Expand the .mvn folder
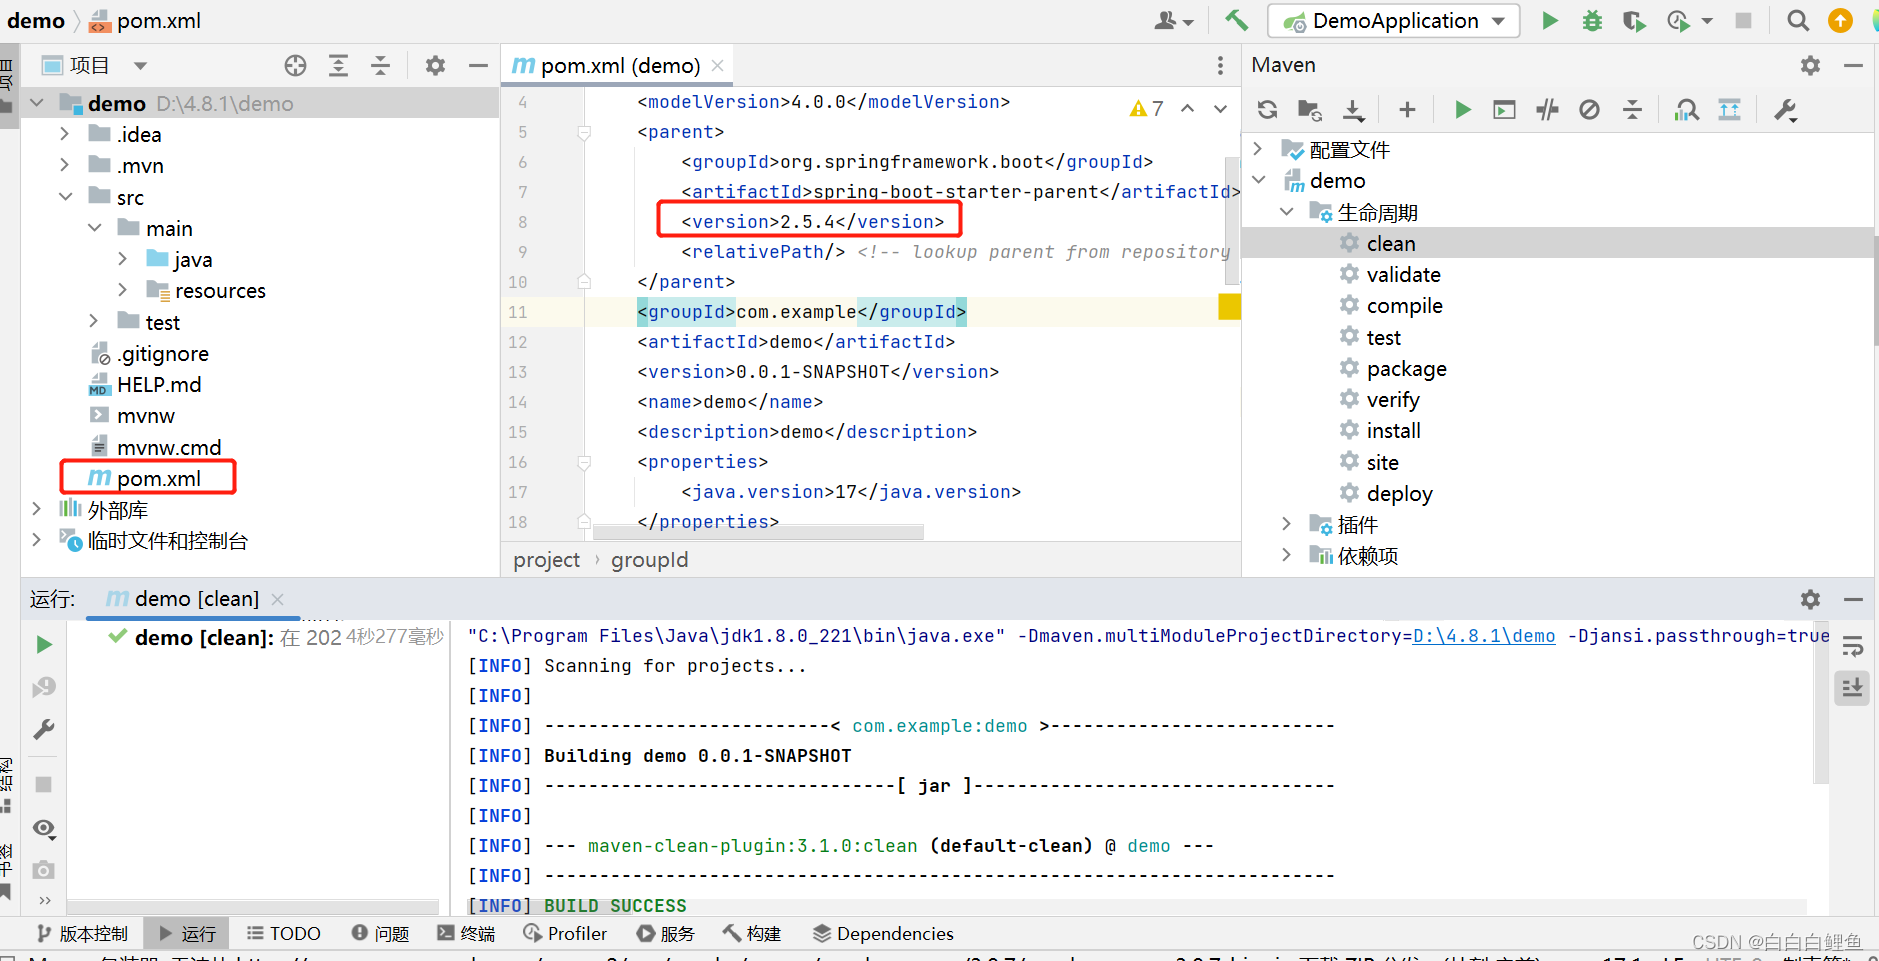 65,165
